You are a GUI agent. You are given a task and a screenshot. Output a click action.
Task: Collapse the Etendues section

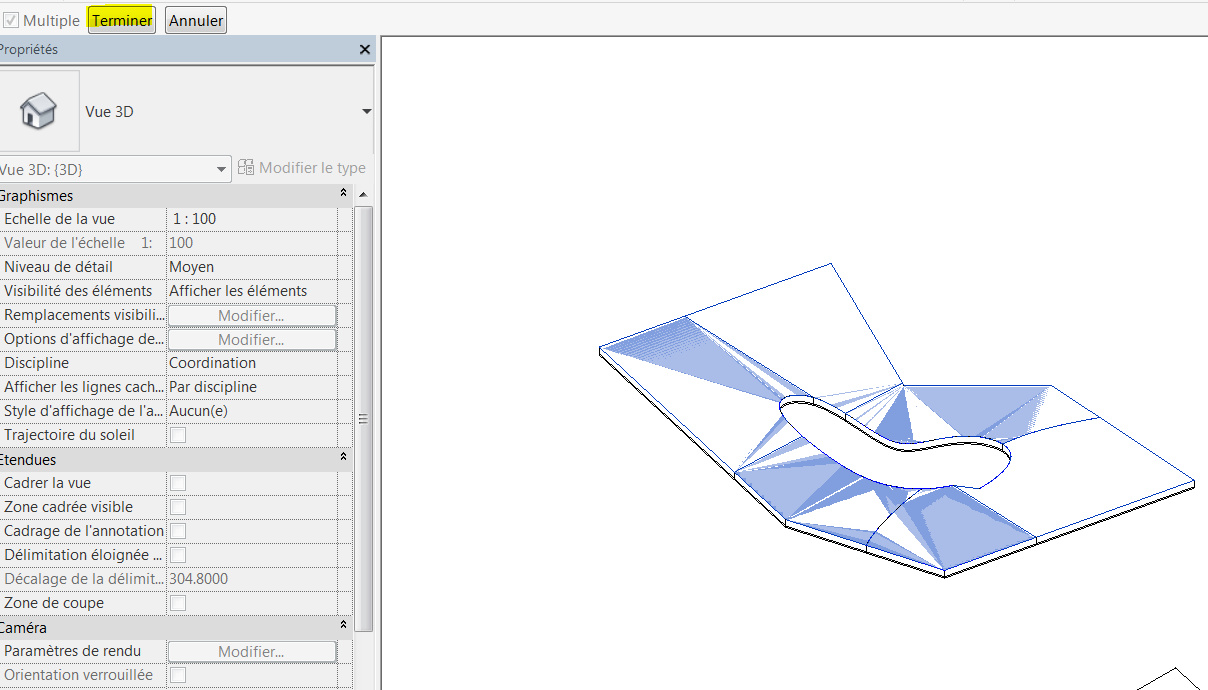(x=344, y=459)
